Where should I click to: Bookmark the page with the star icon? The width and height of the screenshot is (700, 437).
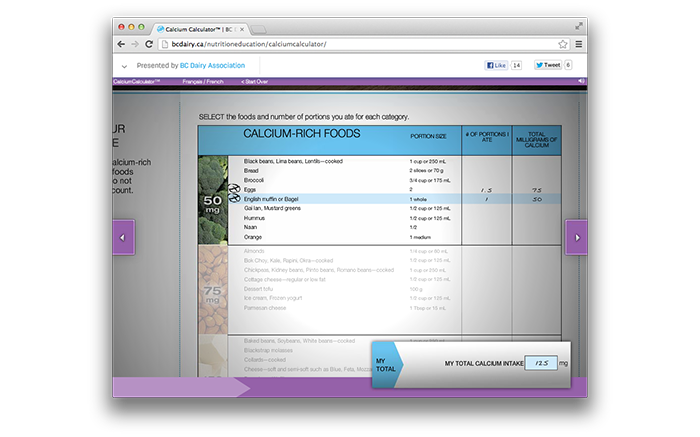(x=562, y=44)
